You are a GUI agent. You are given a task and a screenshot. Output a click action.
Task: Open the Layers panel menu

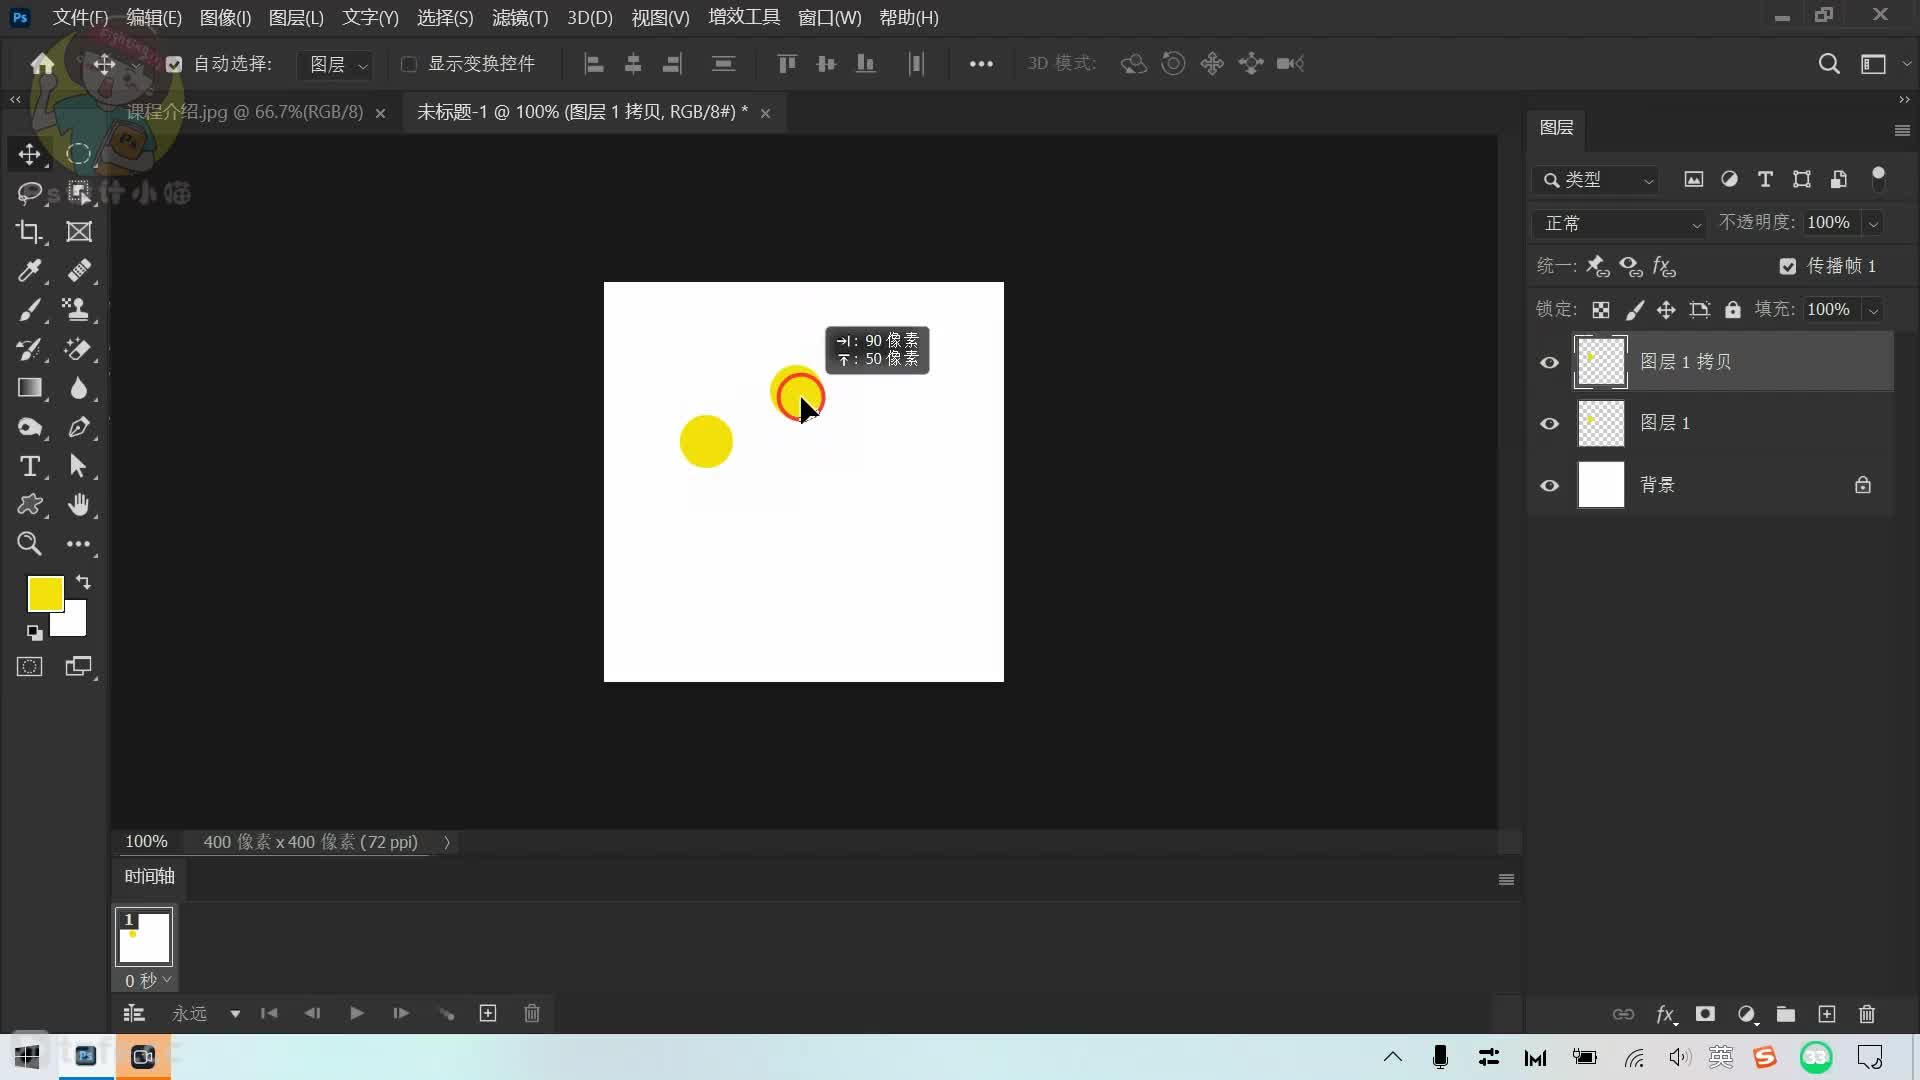(x=1902, y=130)
